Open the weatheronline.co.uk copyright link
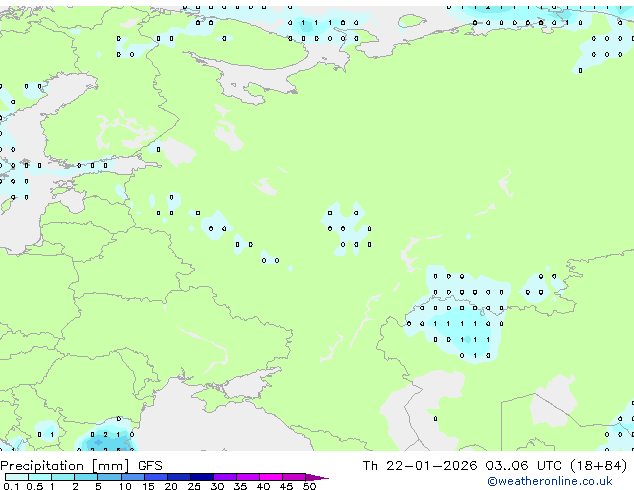The height and width of the screenshot is (490, 634). 550,481
